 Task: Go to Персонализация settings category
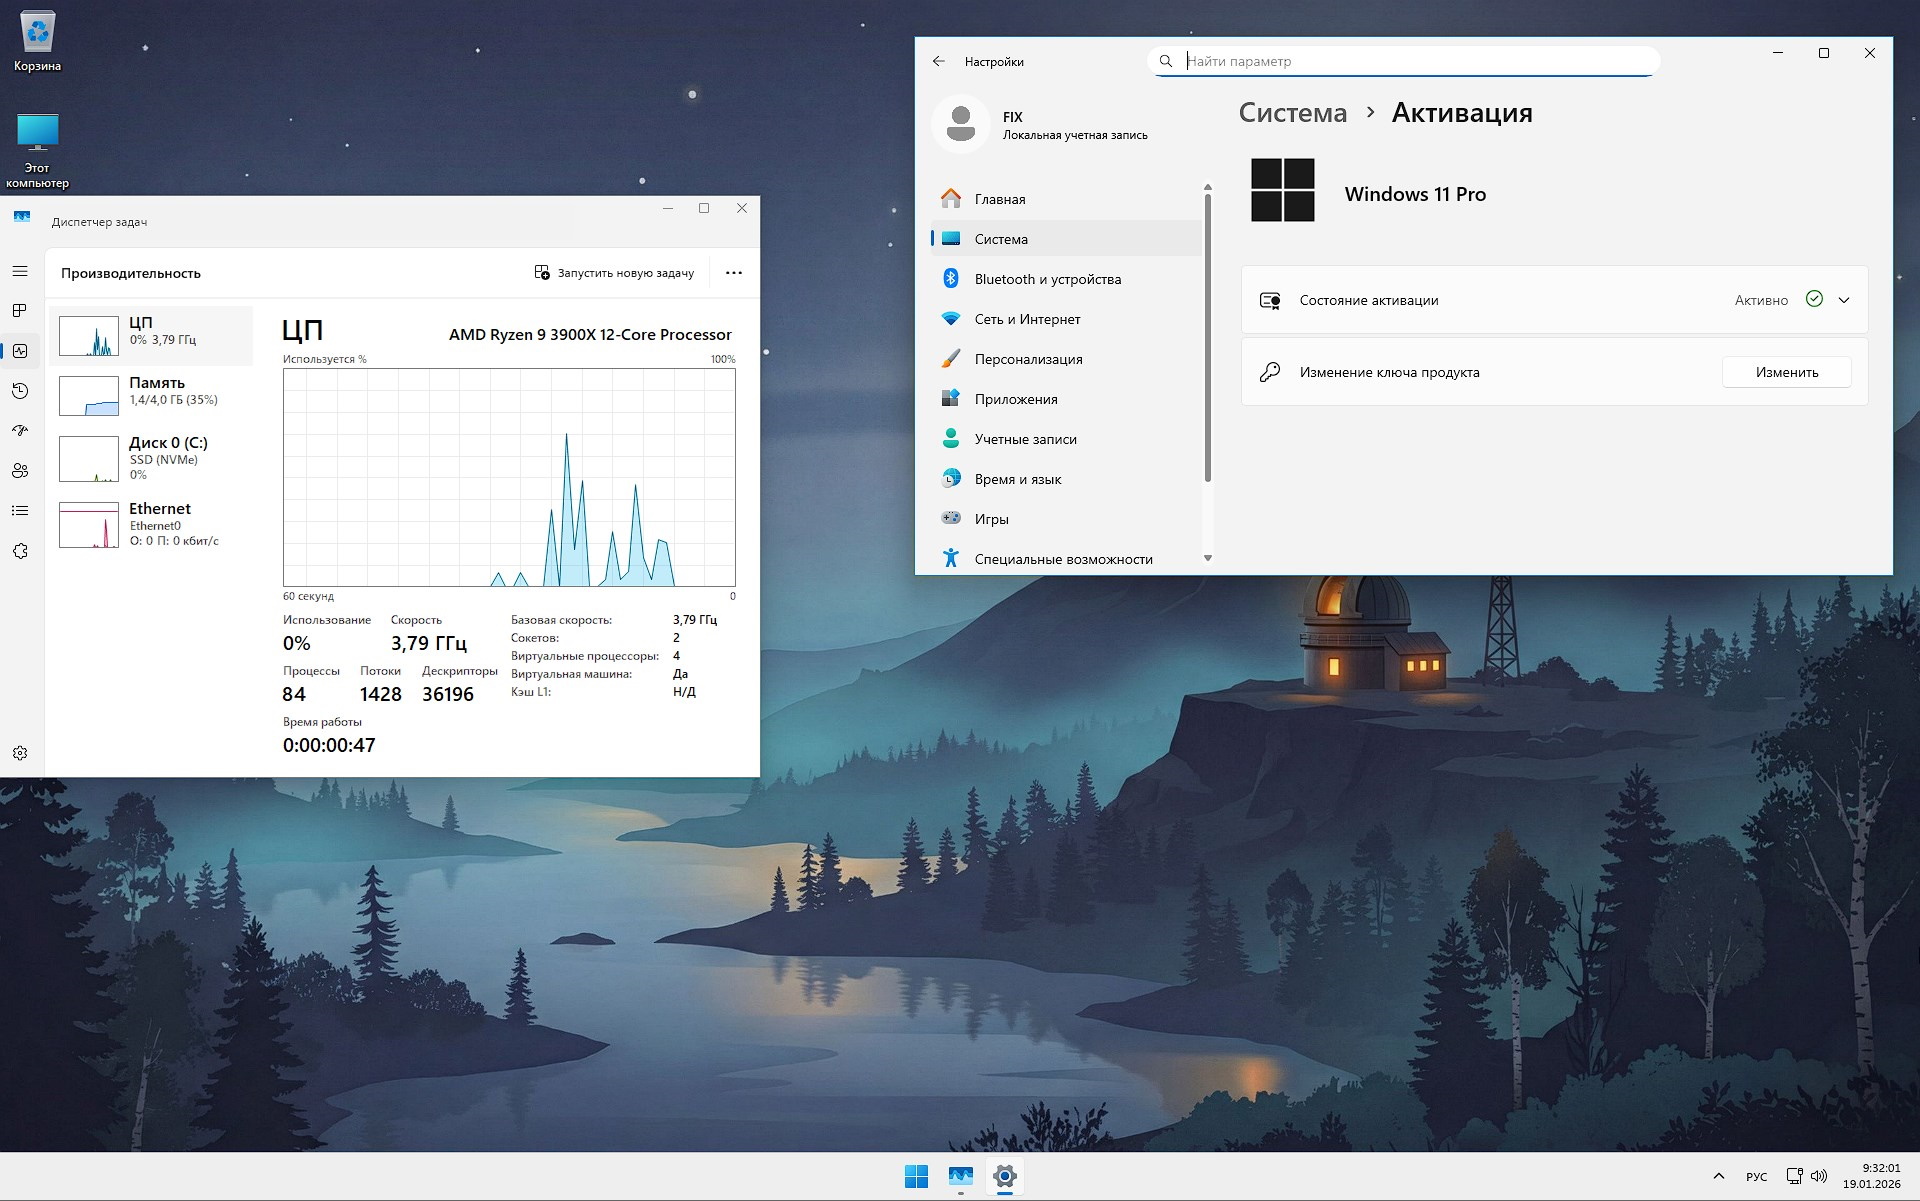pos(1027,358)
